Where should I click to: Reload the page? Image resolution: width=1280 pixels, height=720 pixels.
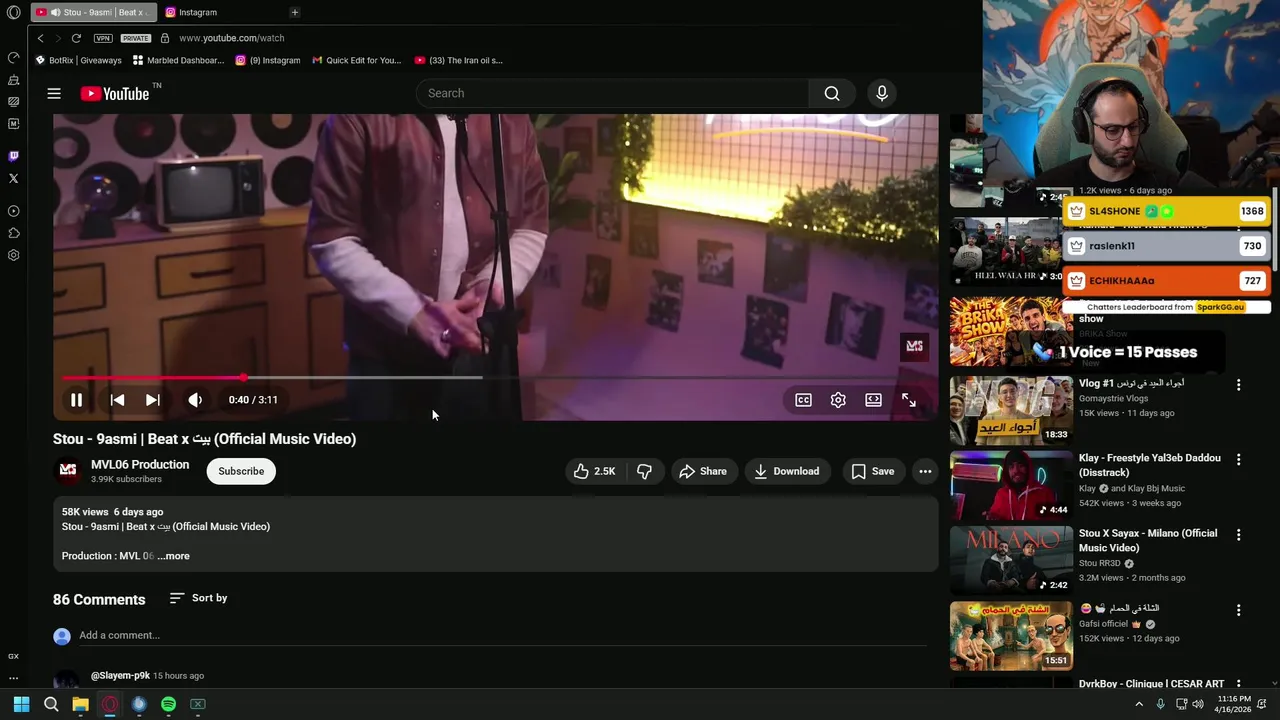pyautogui.click(x=76, y=38)
